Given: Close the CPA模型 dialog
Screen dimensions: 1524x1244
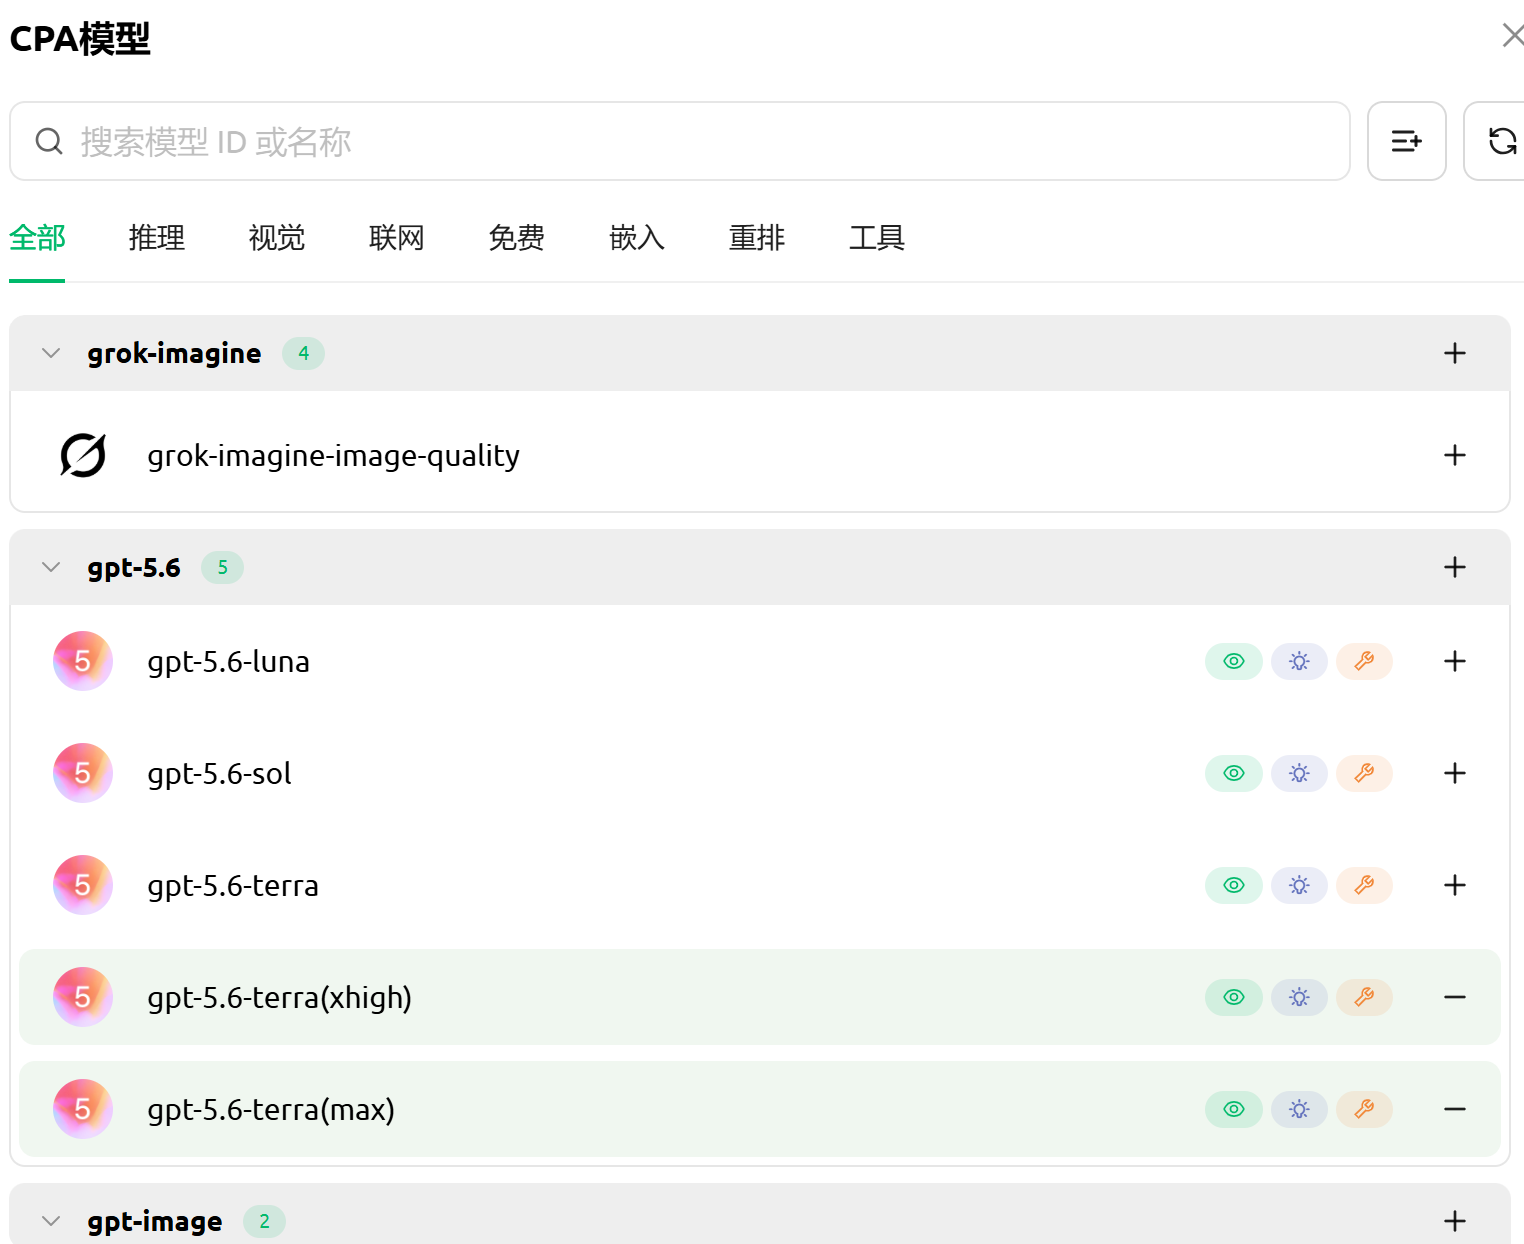Looking at the screenshot, I should tap(1512, 36).
